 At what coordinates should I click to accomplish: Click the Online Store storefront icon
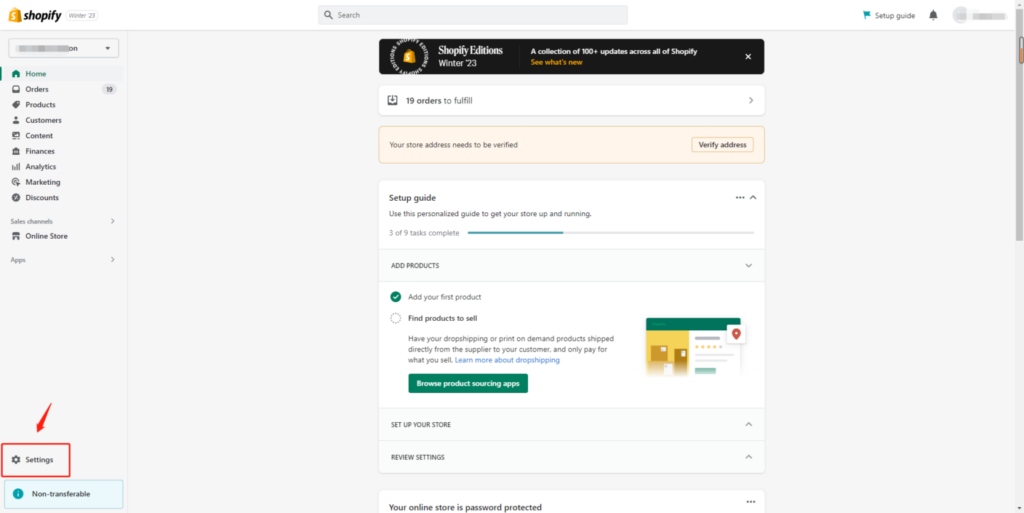click(16, 236)
